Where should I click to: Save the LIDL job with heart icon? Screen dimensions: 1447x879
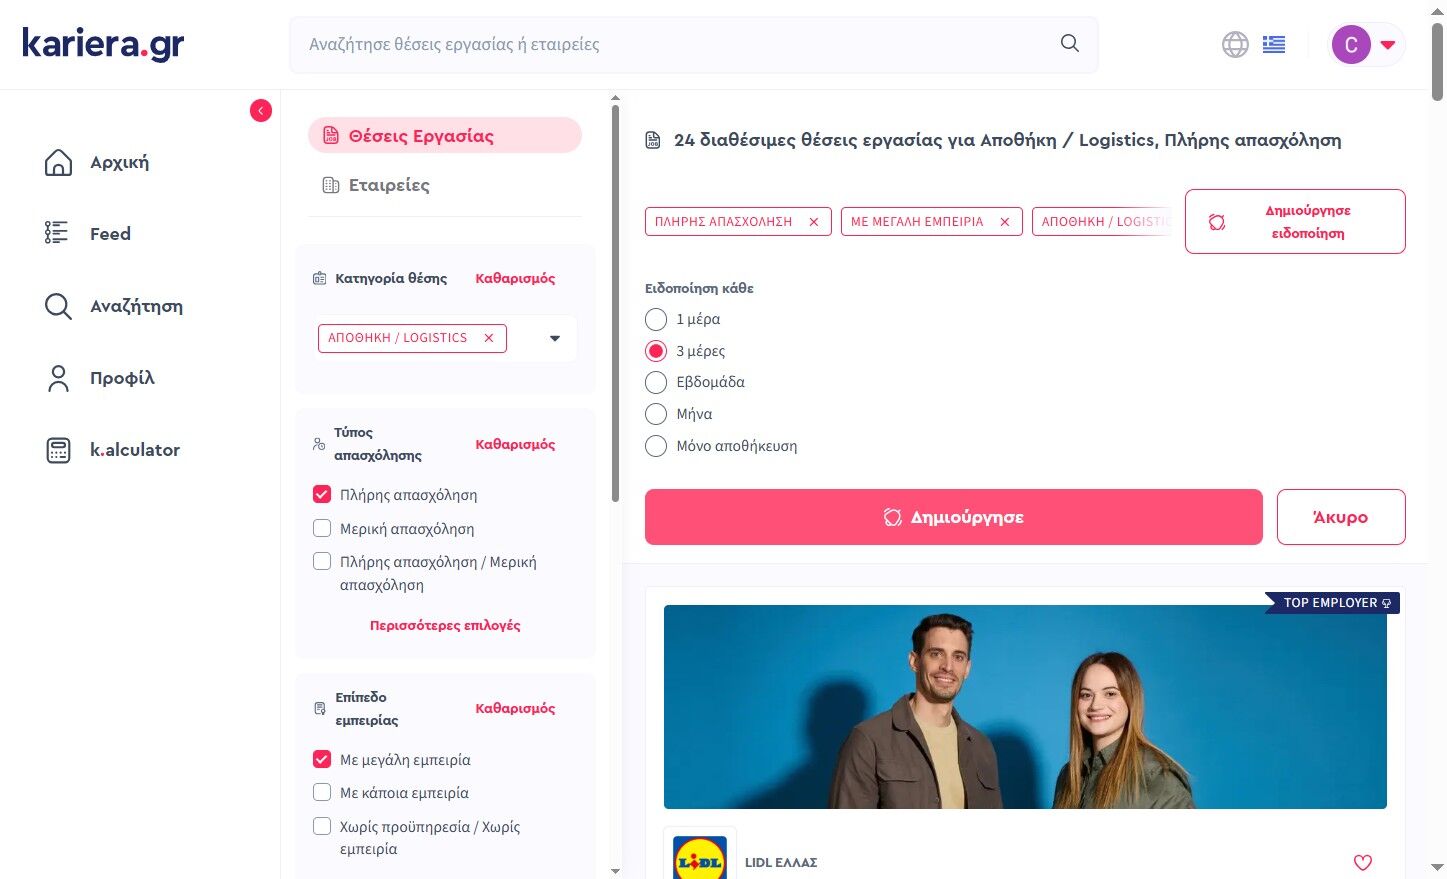(1362, 862)
